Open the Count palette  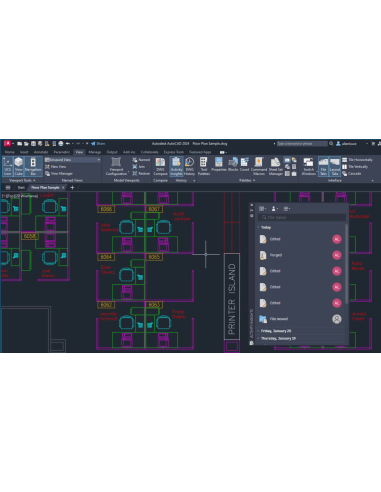click(x=244, y=165)
